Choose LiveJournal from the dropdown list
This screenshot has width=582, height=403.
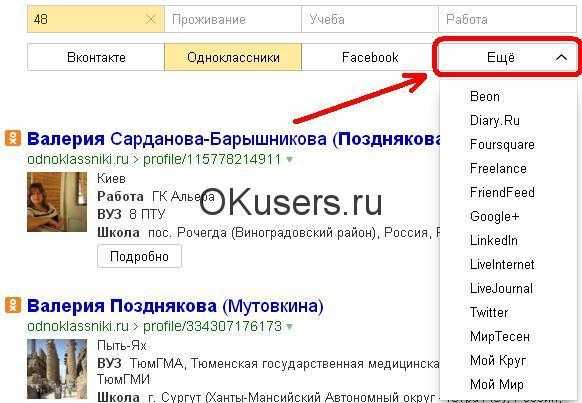pyautogui.click(x=501, y=288)
